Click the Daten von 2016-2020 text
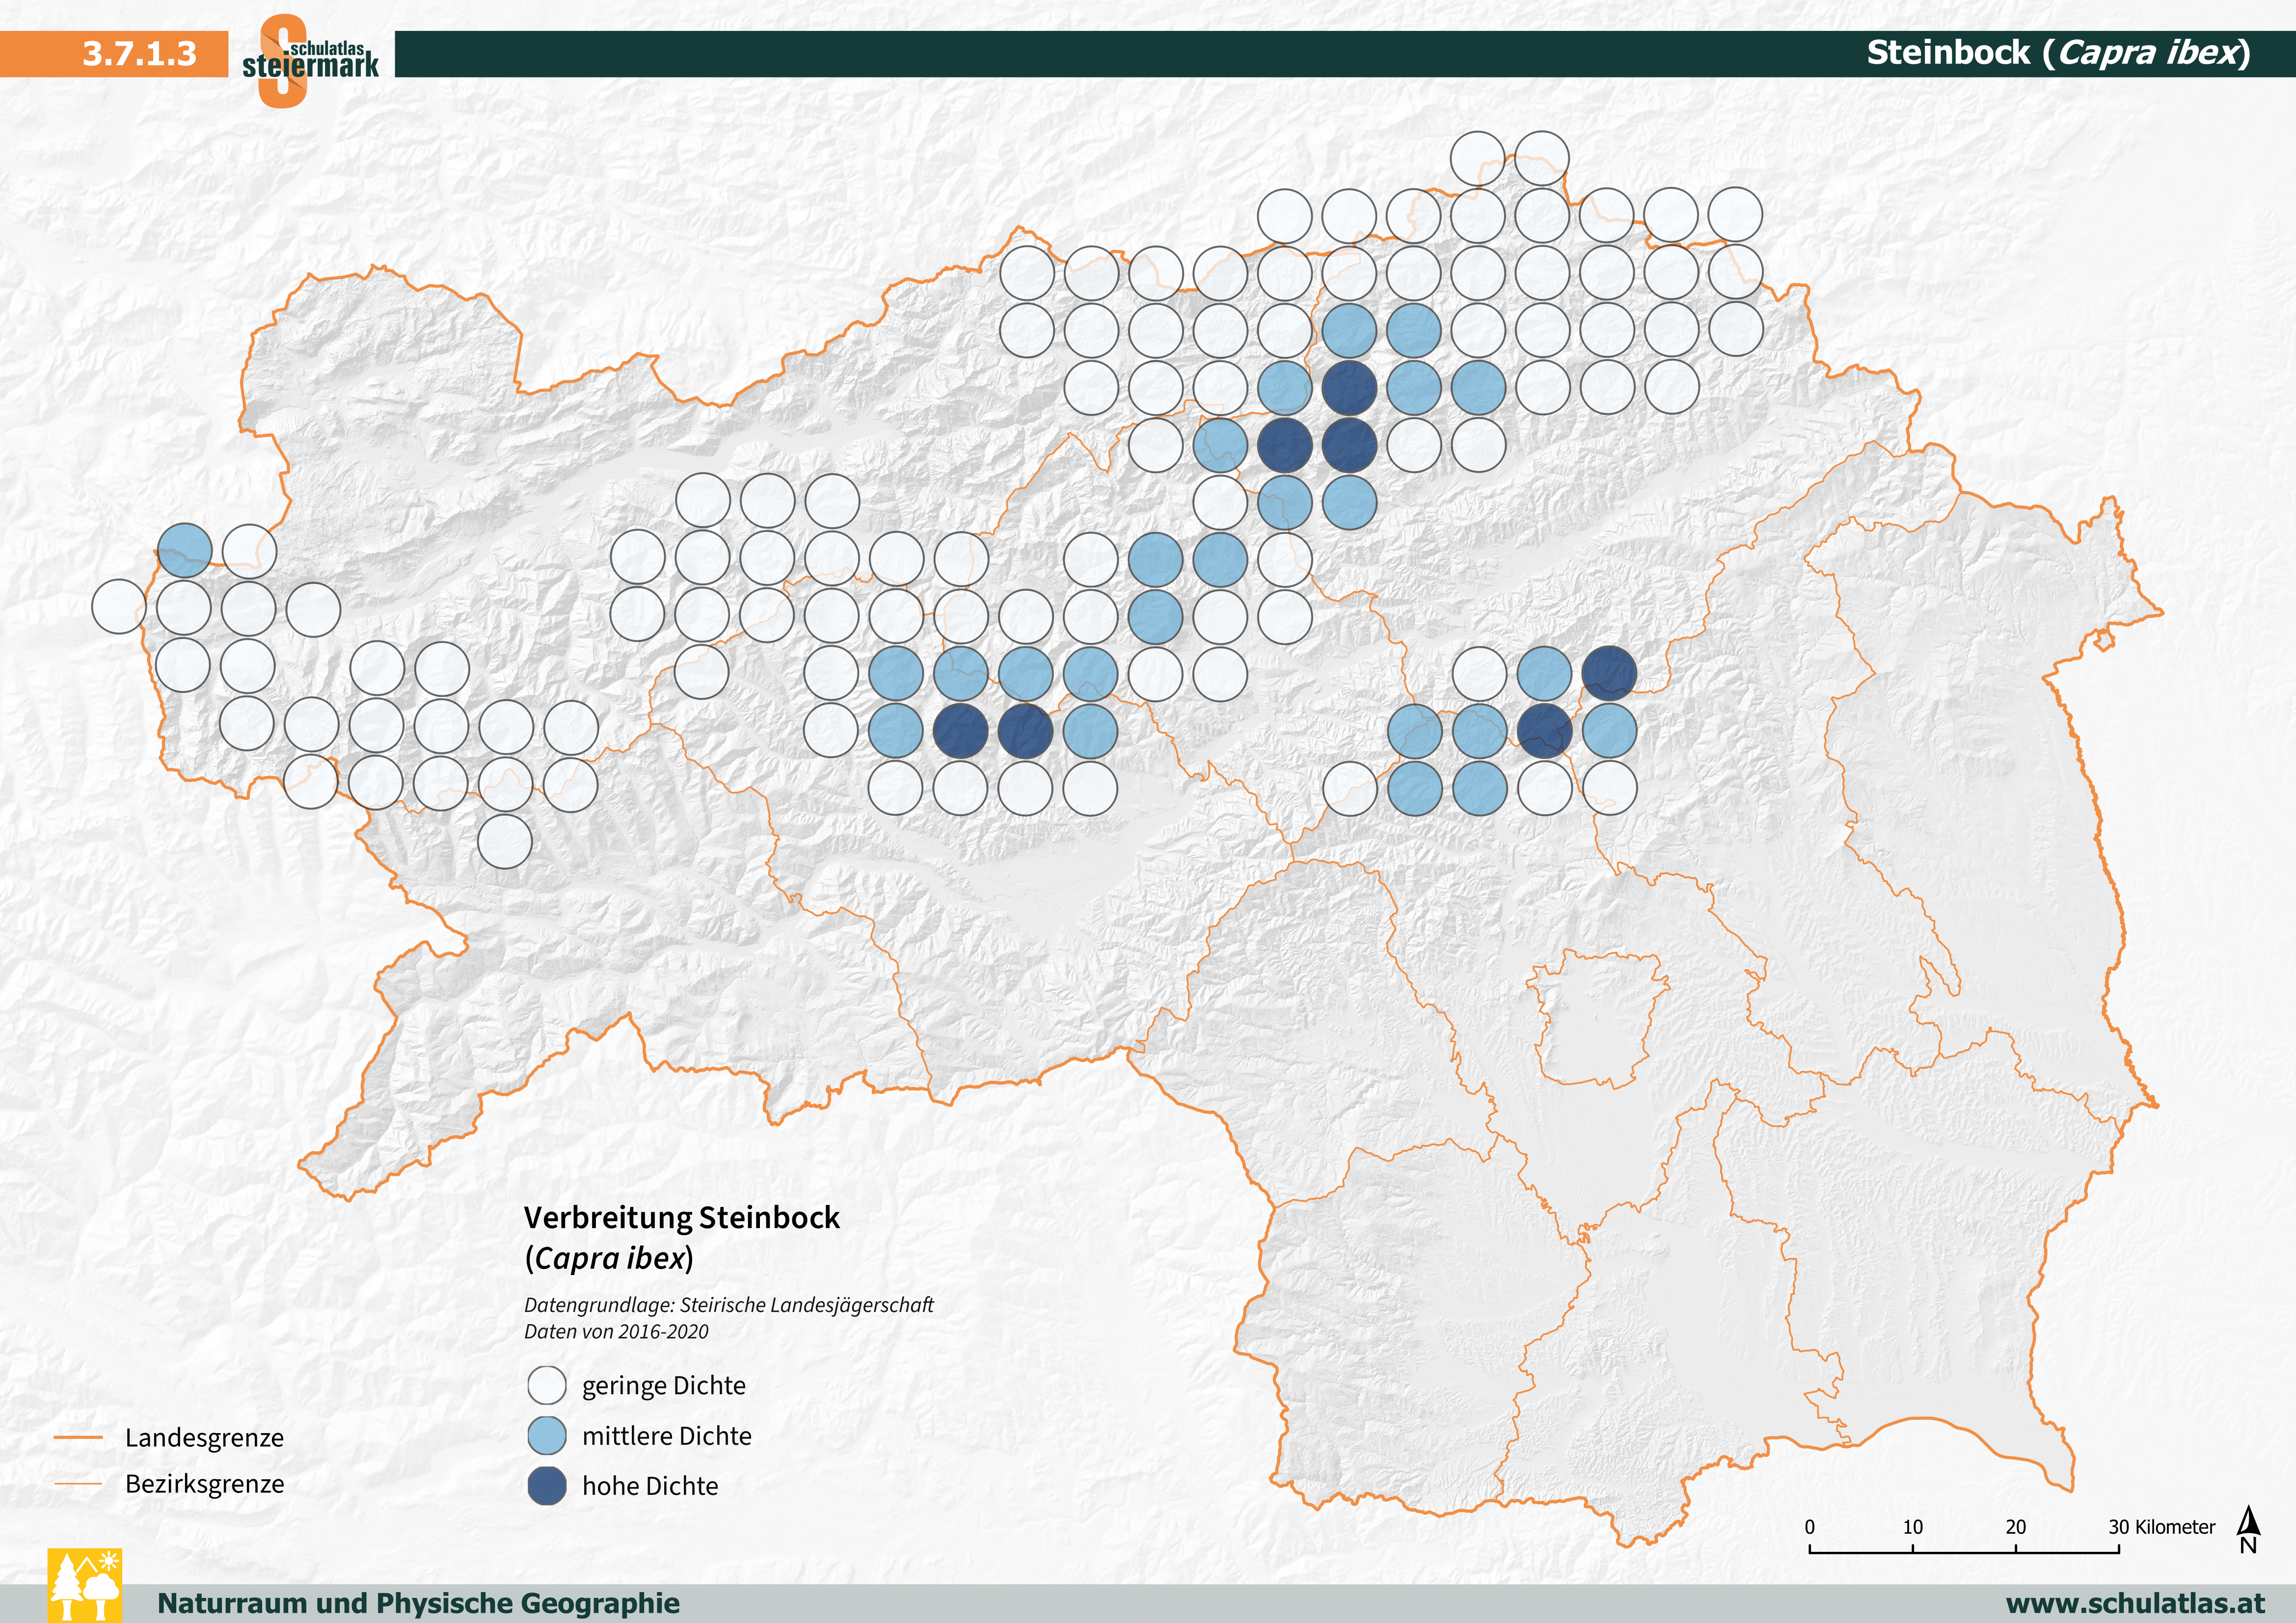The image size is (2296, 1623). click(616, 1332)
